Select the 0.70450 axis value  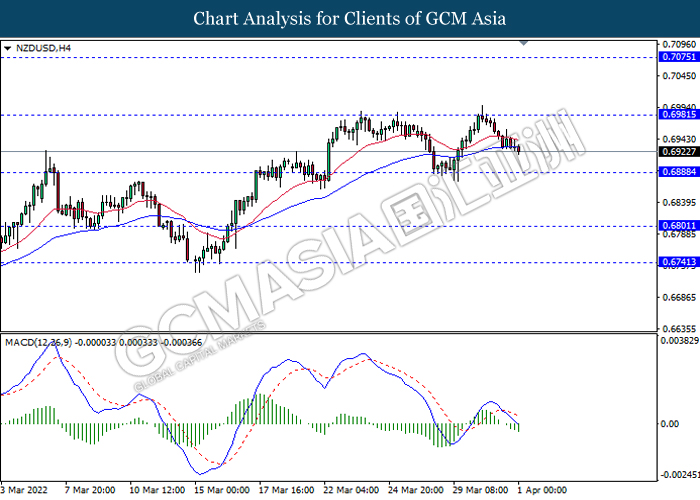click(679, 76)
